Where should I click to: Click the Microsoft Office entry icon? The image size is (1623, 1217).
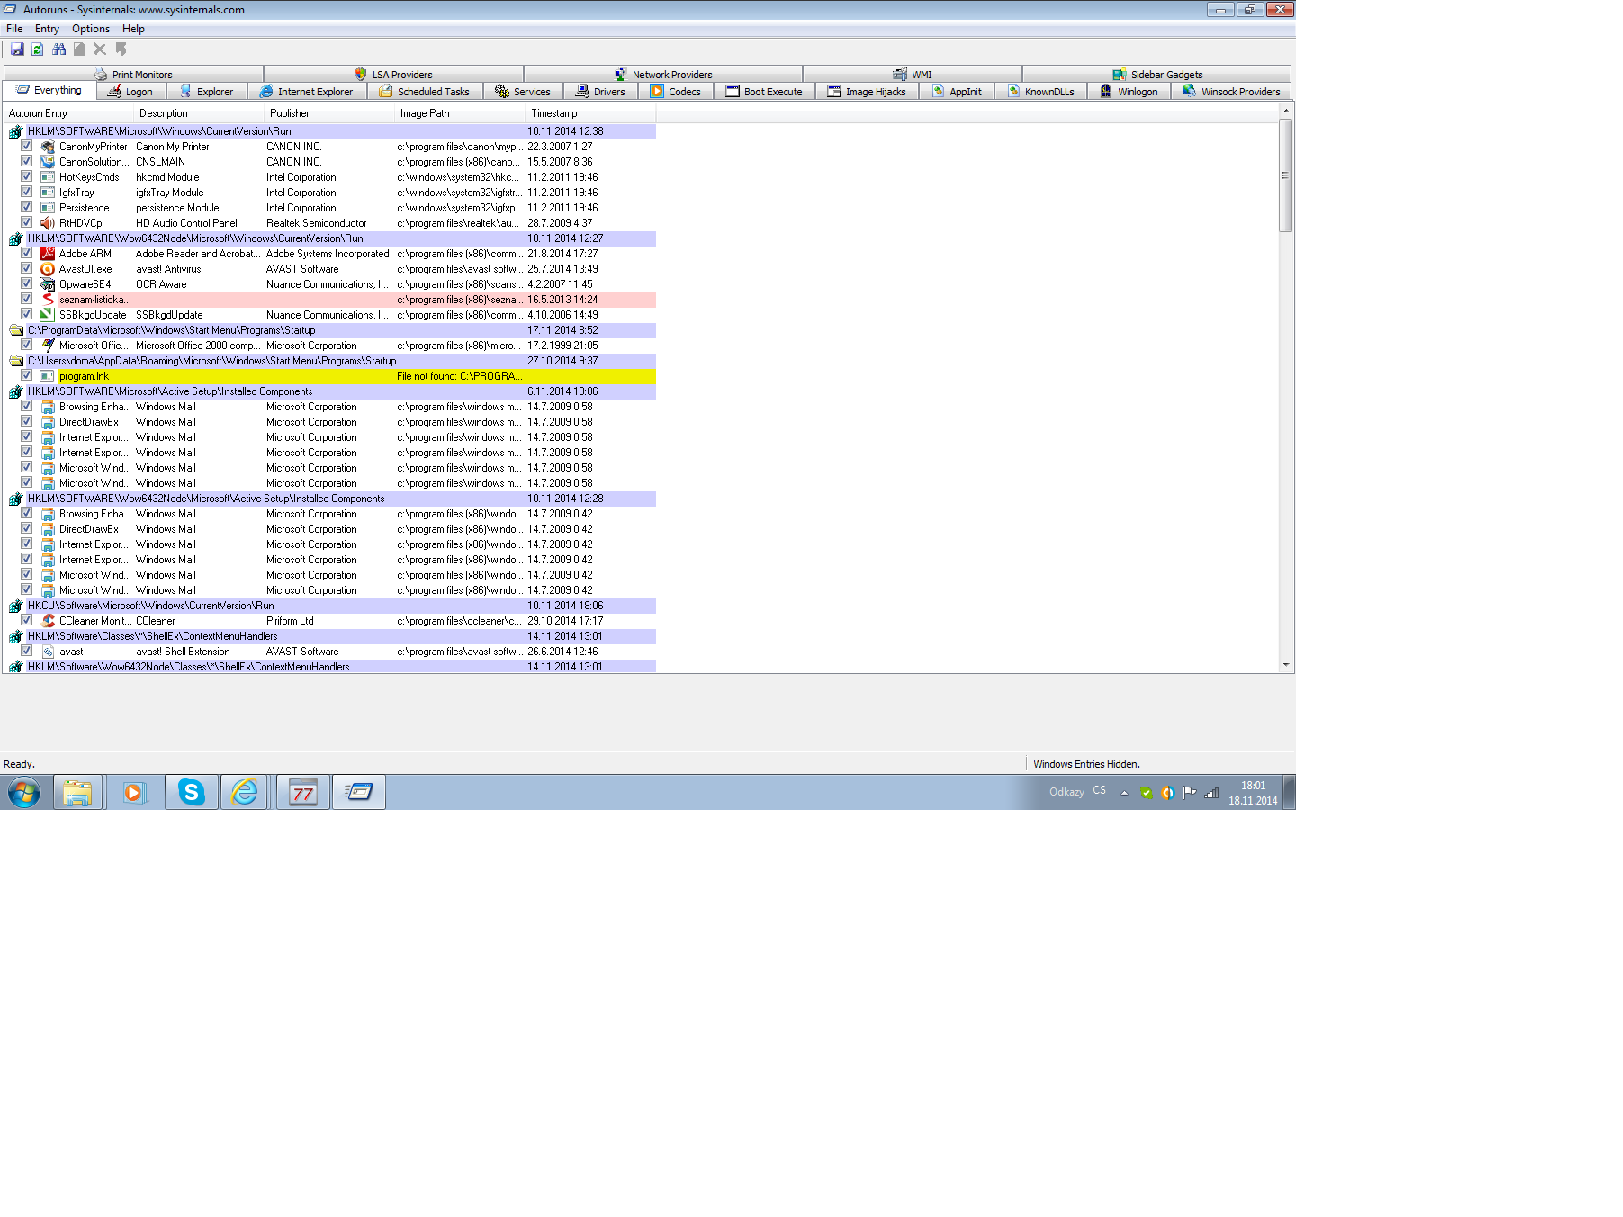(47, 346)
